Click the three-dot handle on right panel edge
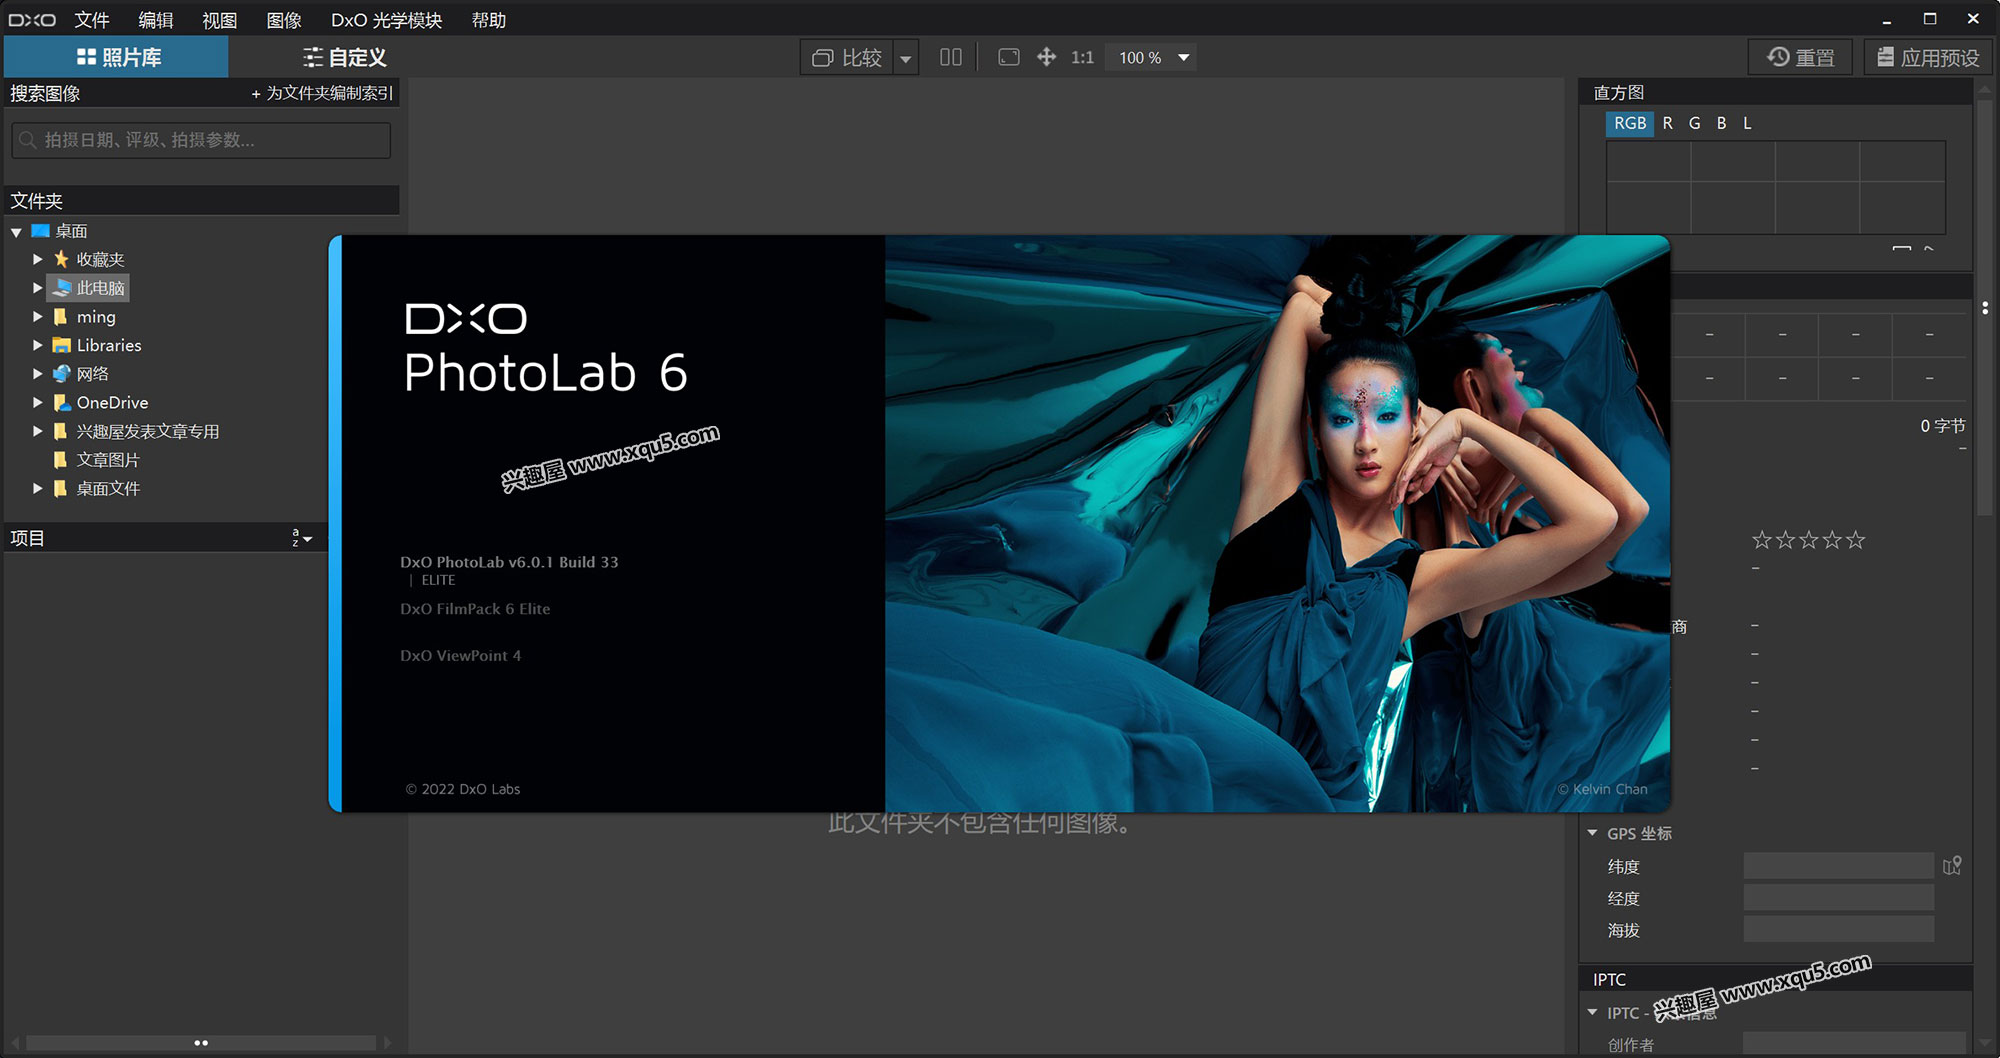Screen dimensions: 2000x1058 click(1985, 308)
